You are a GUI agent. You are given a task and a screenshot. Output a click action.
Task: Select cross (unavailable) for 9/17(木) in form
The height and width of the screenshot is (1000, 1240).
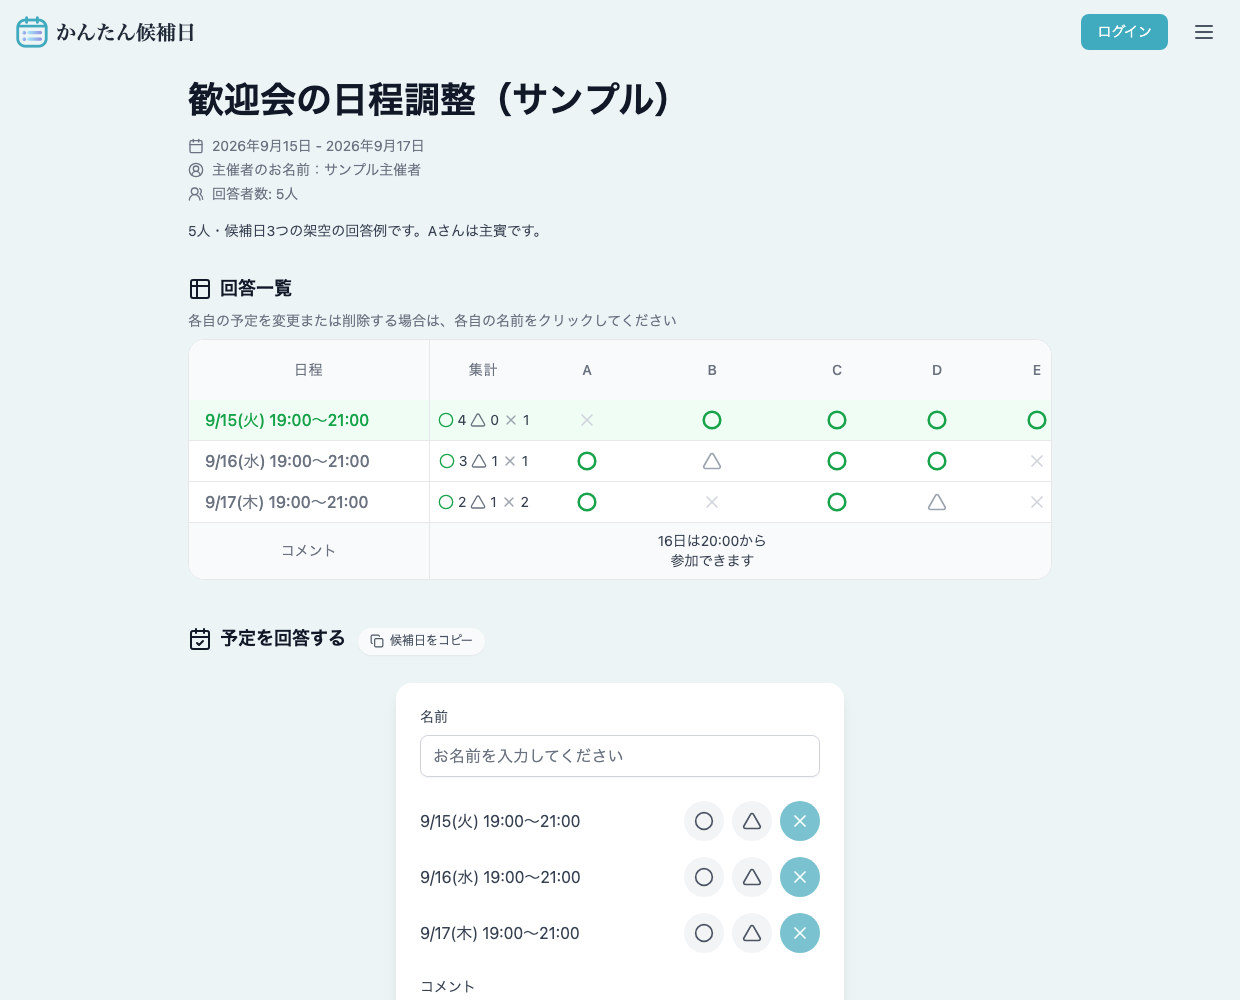click(x=800, y=933)
